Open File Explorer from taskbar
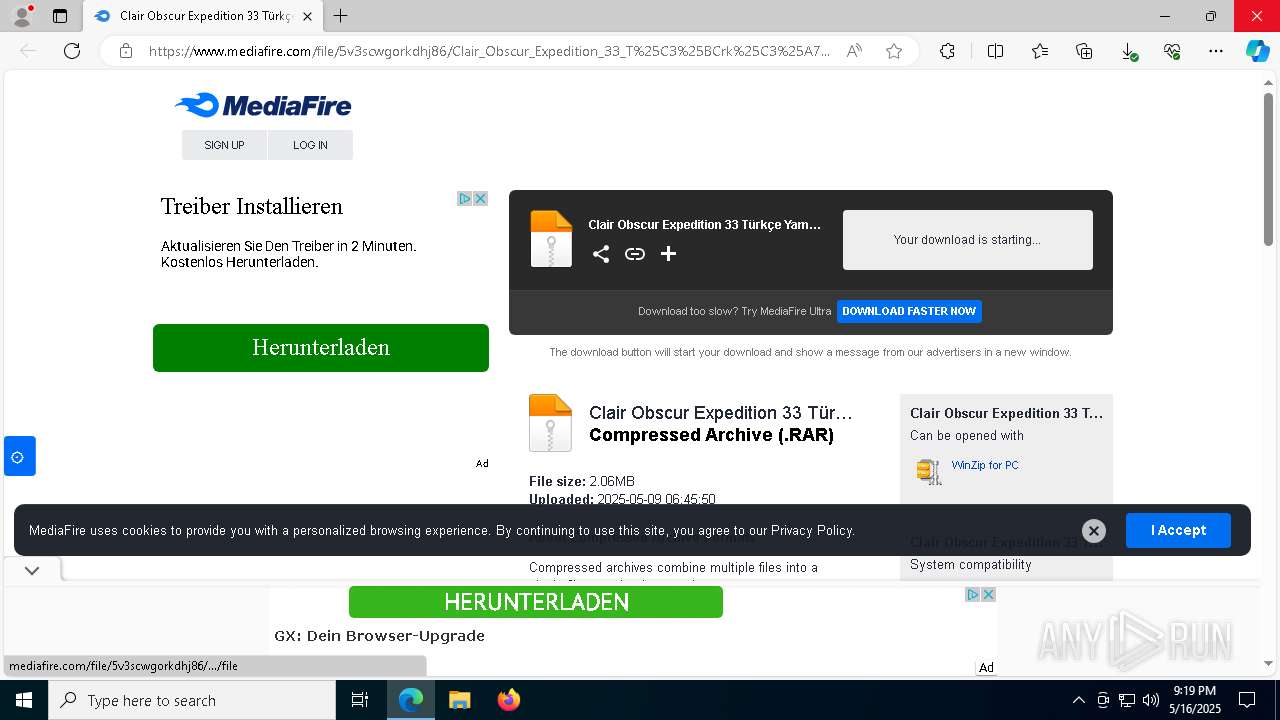The height and width of the screenshot is (720, 1280). (459, 700)
